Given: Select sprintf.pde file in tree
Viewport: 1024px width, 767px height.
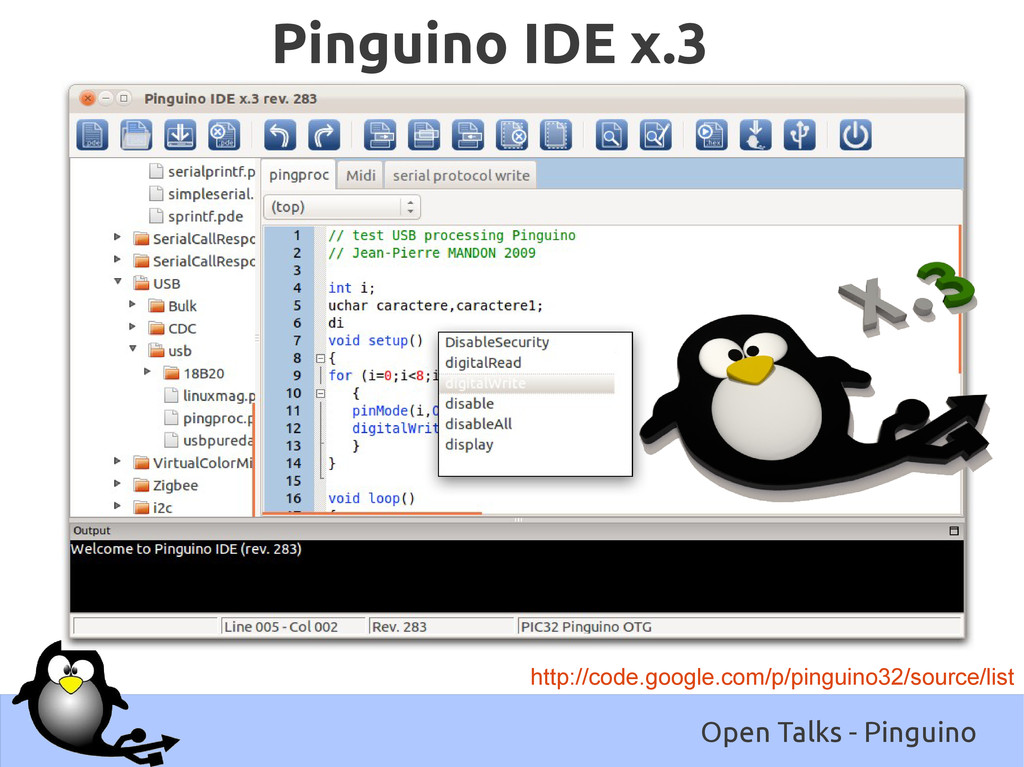Looking at the screenshot, I should coord(197,216).
